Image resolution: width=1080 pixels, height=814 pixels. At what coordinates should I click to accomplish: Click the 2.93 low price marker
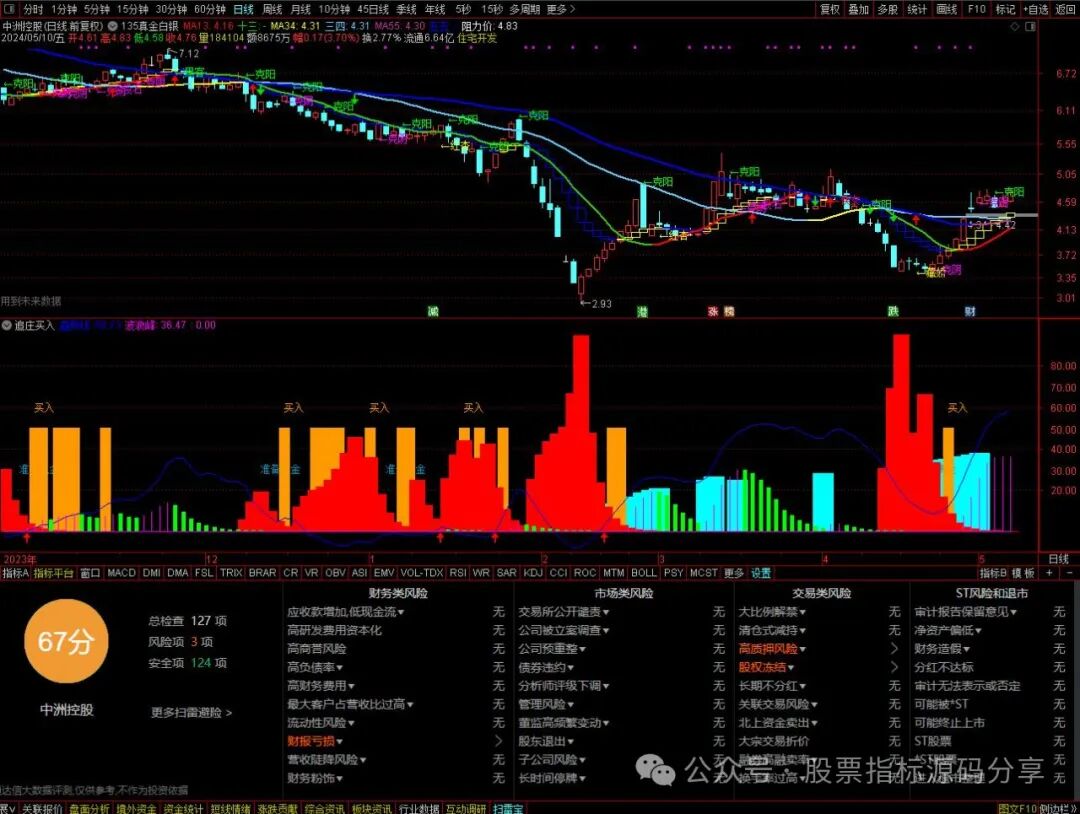(595, 303)
